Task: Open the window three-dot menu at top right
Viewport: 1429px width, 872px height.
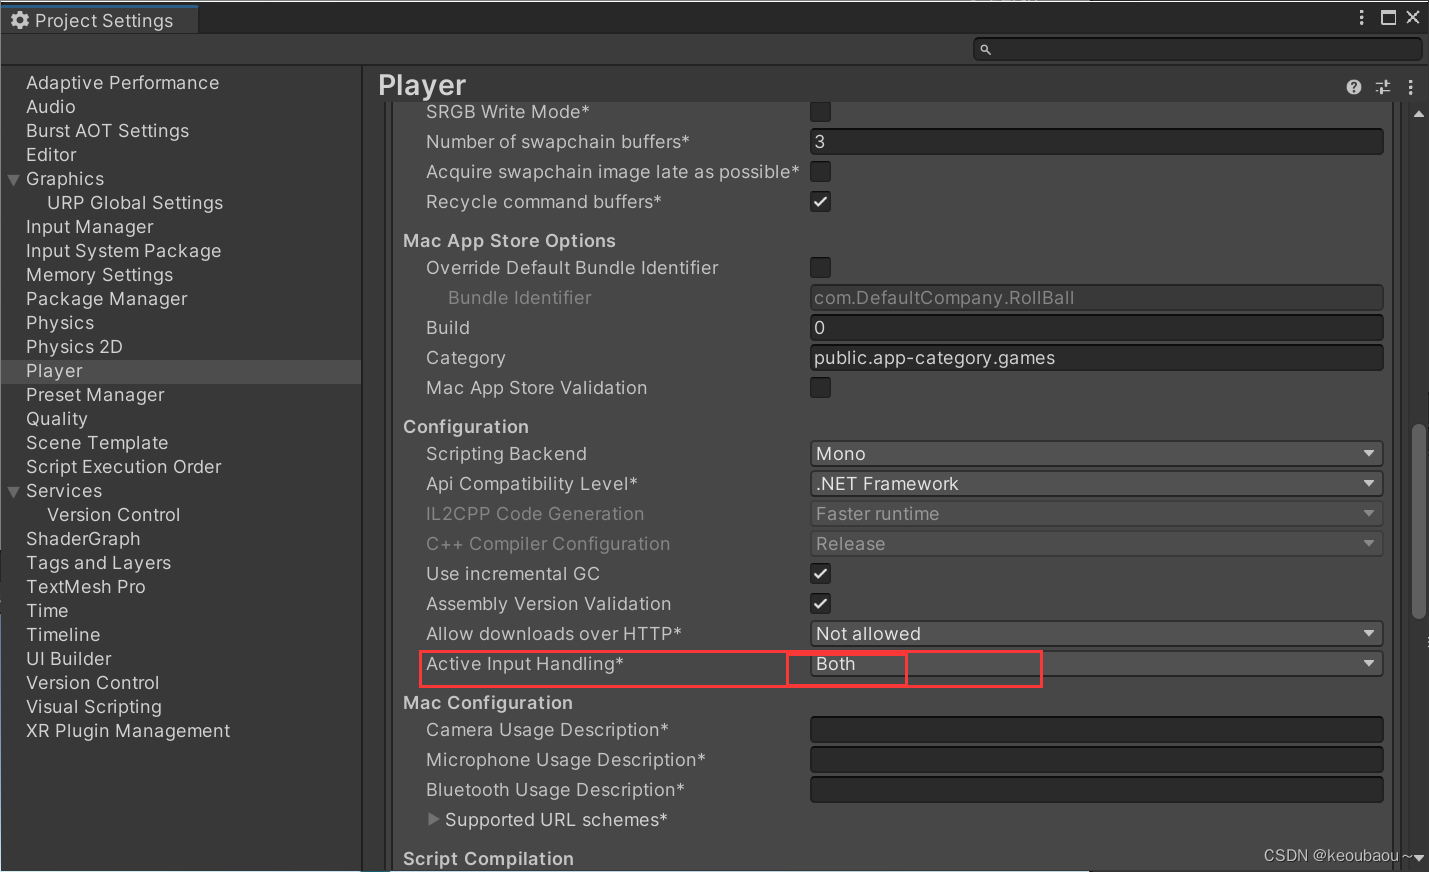Action: (1361, 17)
